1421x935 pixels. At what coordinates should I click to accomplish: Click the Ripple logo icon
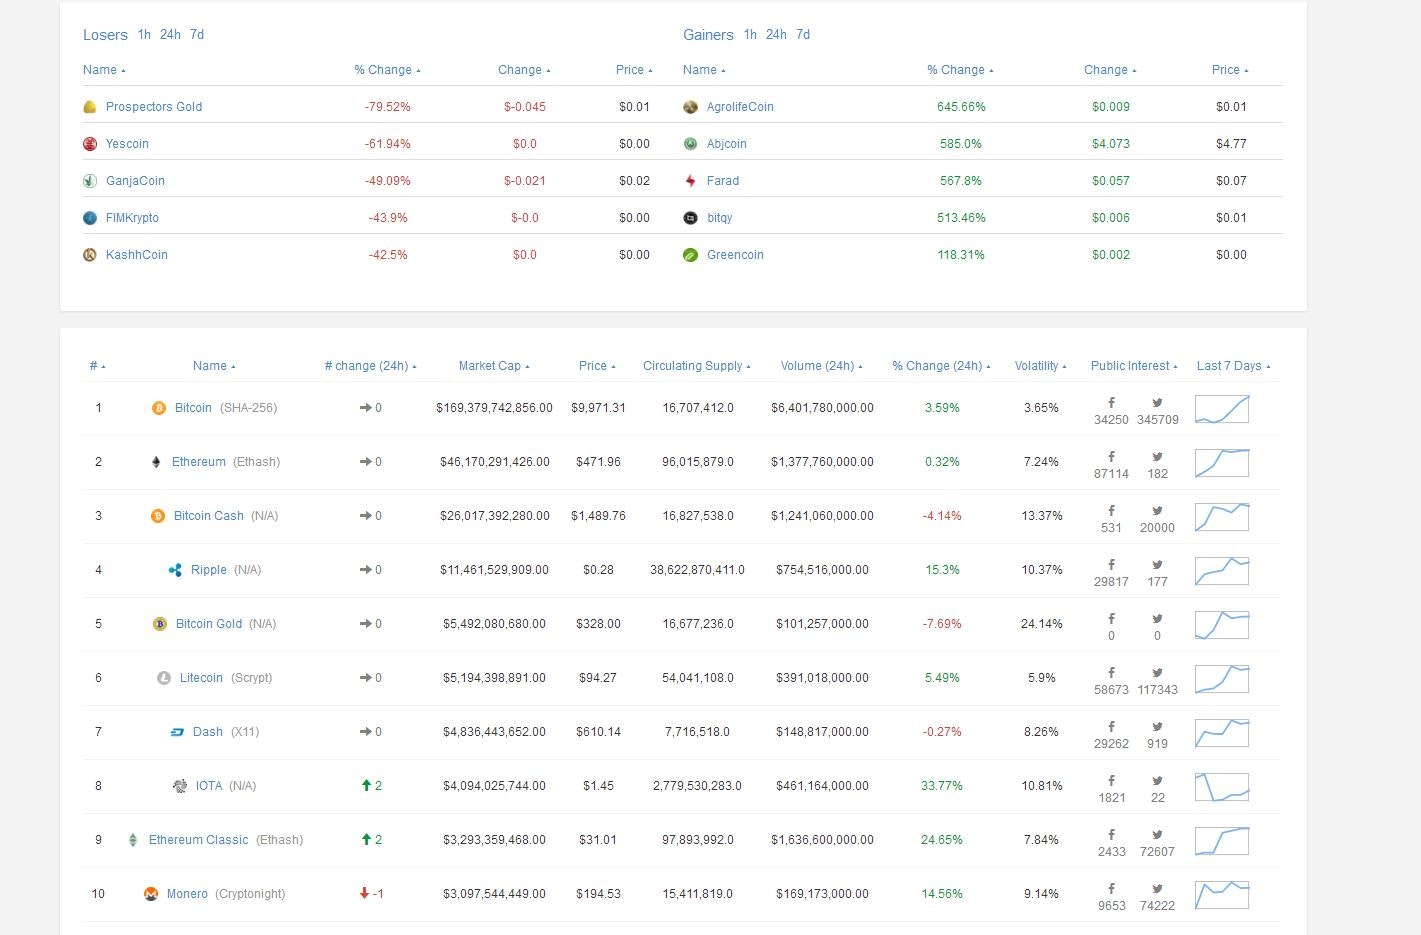[175, 570]
